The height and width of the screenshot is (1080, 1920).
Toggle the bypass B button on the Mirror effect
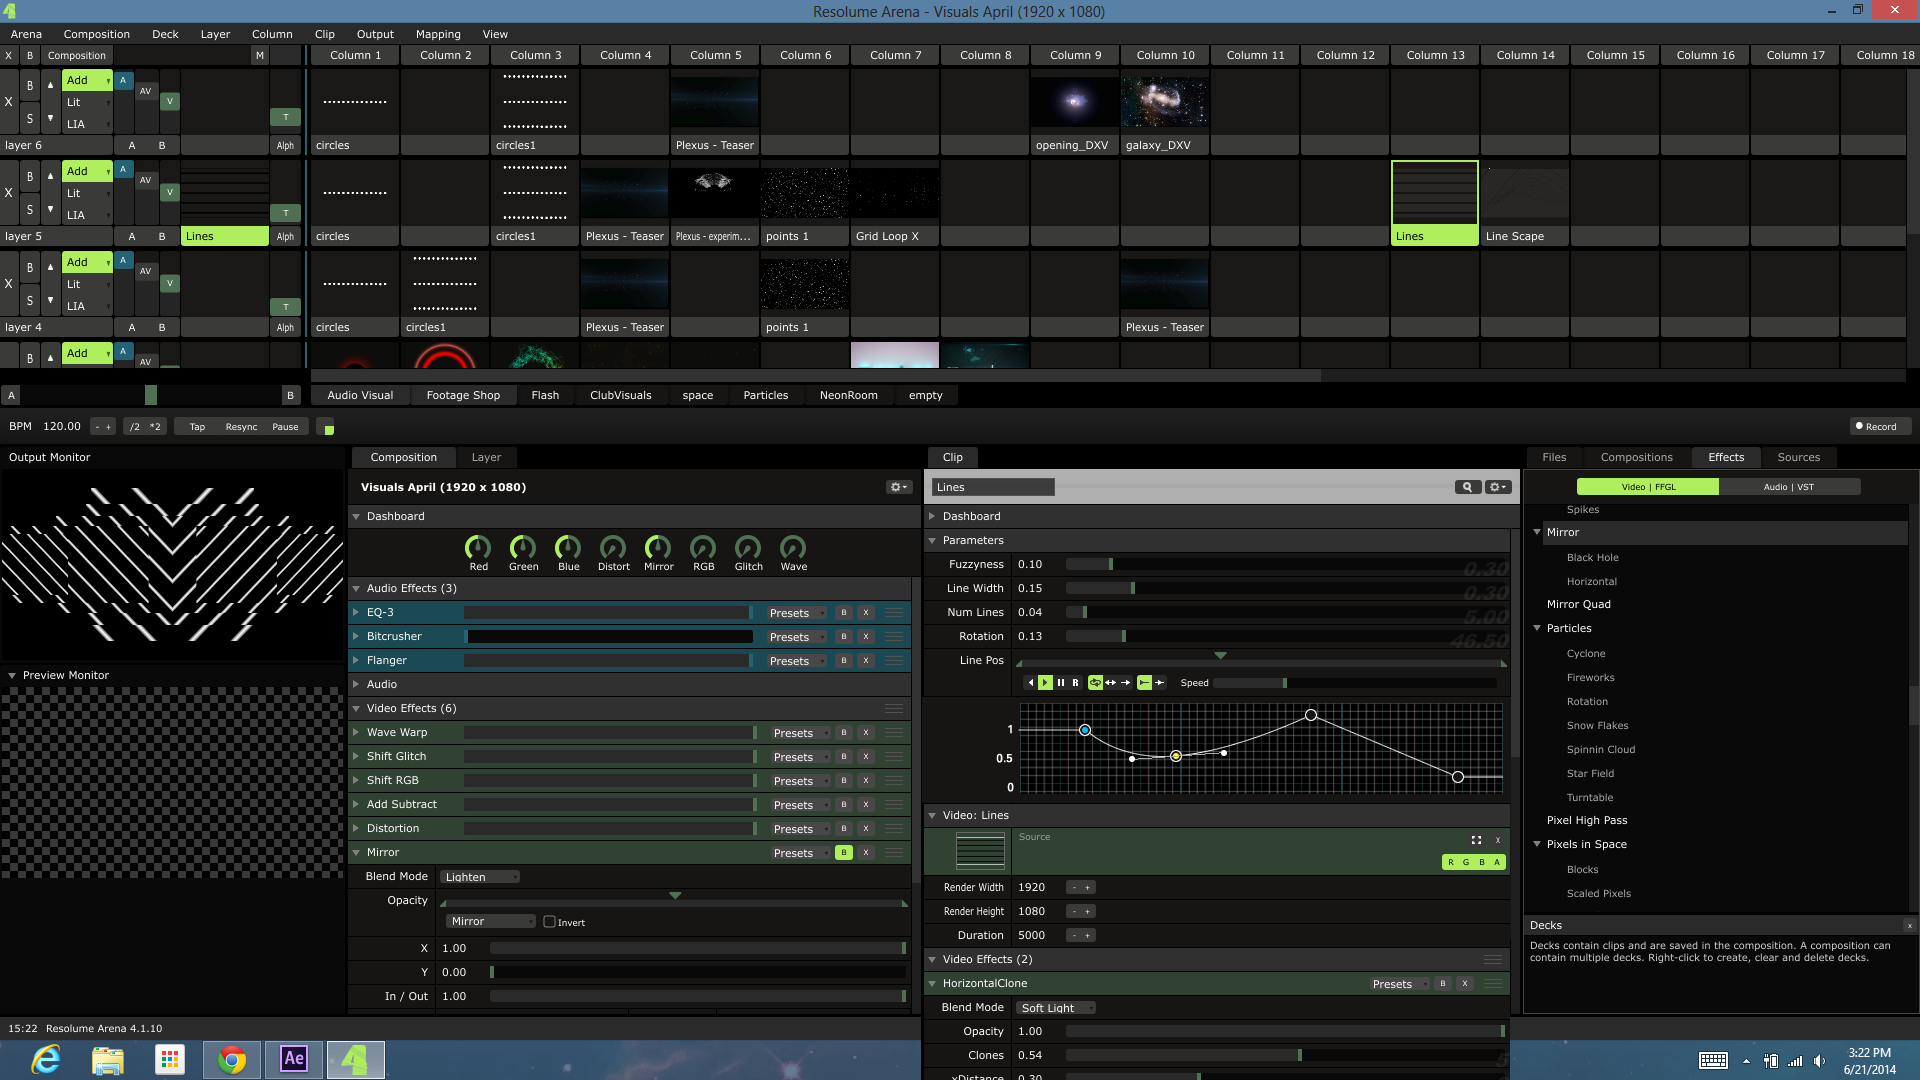(x=843, y=853)
